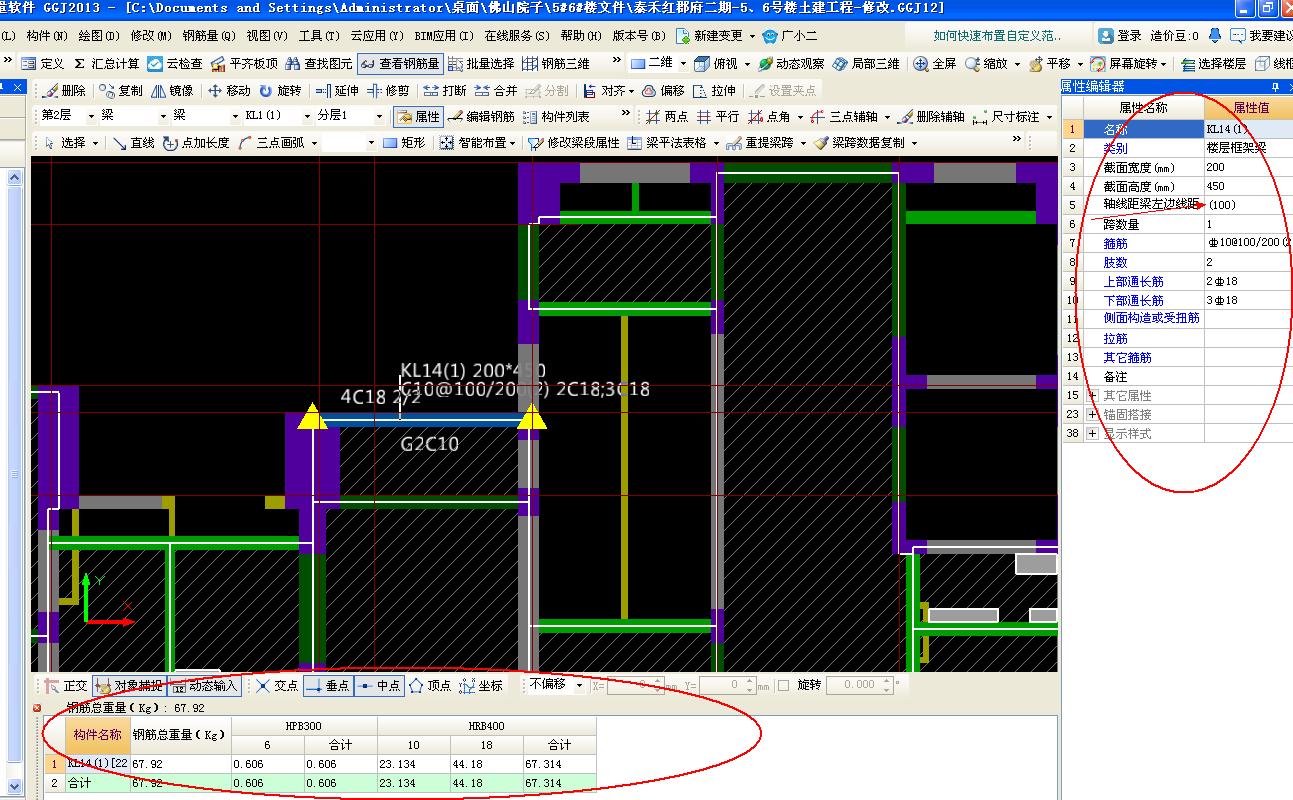Select the 拉伸 stretch tool
The image size is (1293, 800).
coord(715,90)
